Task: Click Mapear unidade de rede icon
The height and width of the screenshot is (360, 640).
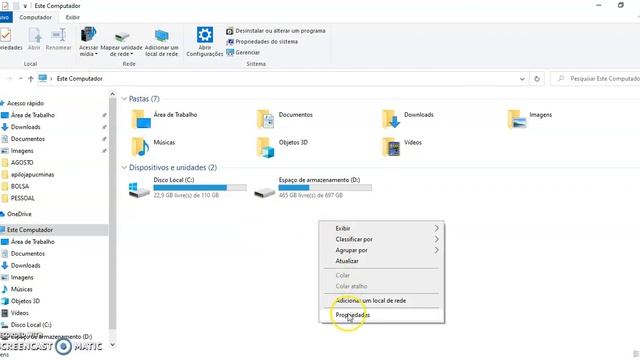Action: pyautogui.click(x=122, y=37)
